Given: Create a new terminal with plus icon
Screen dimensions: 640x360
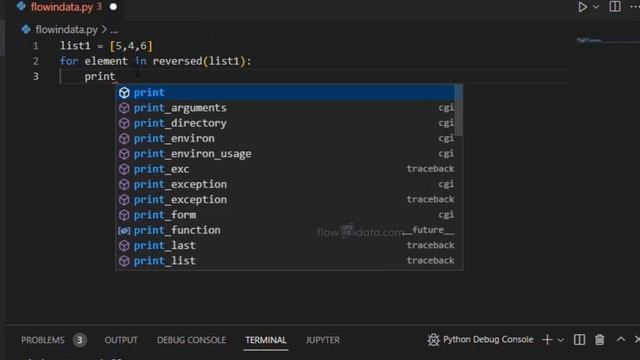Looking at the screenshot, I should [547, 340].
